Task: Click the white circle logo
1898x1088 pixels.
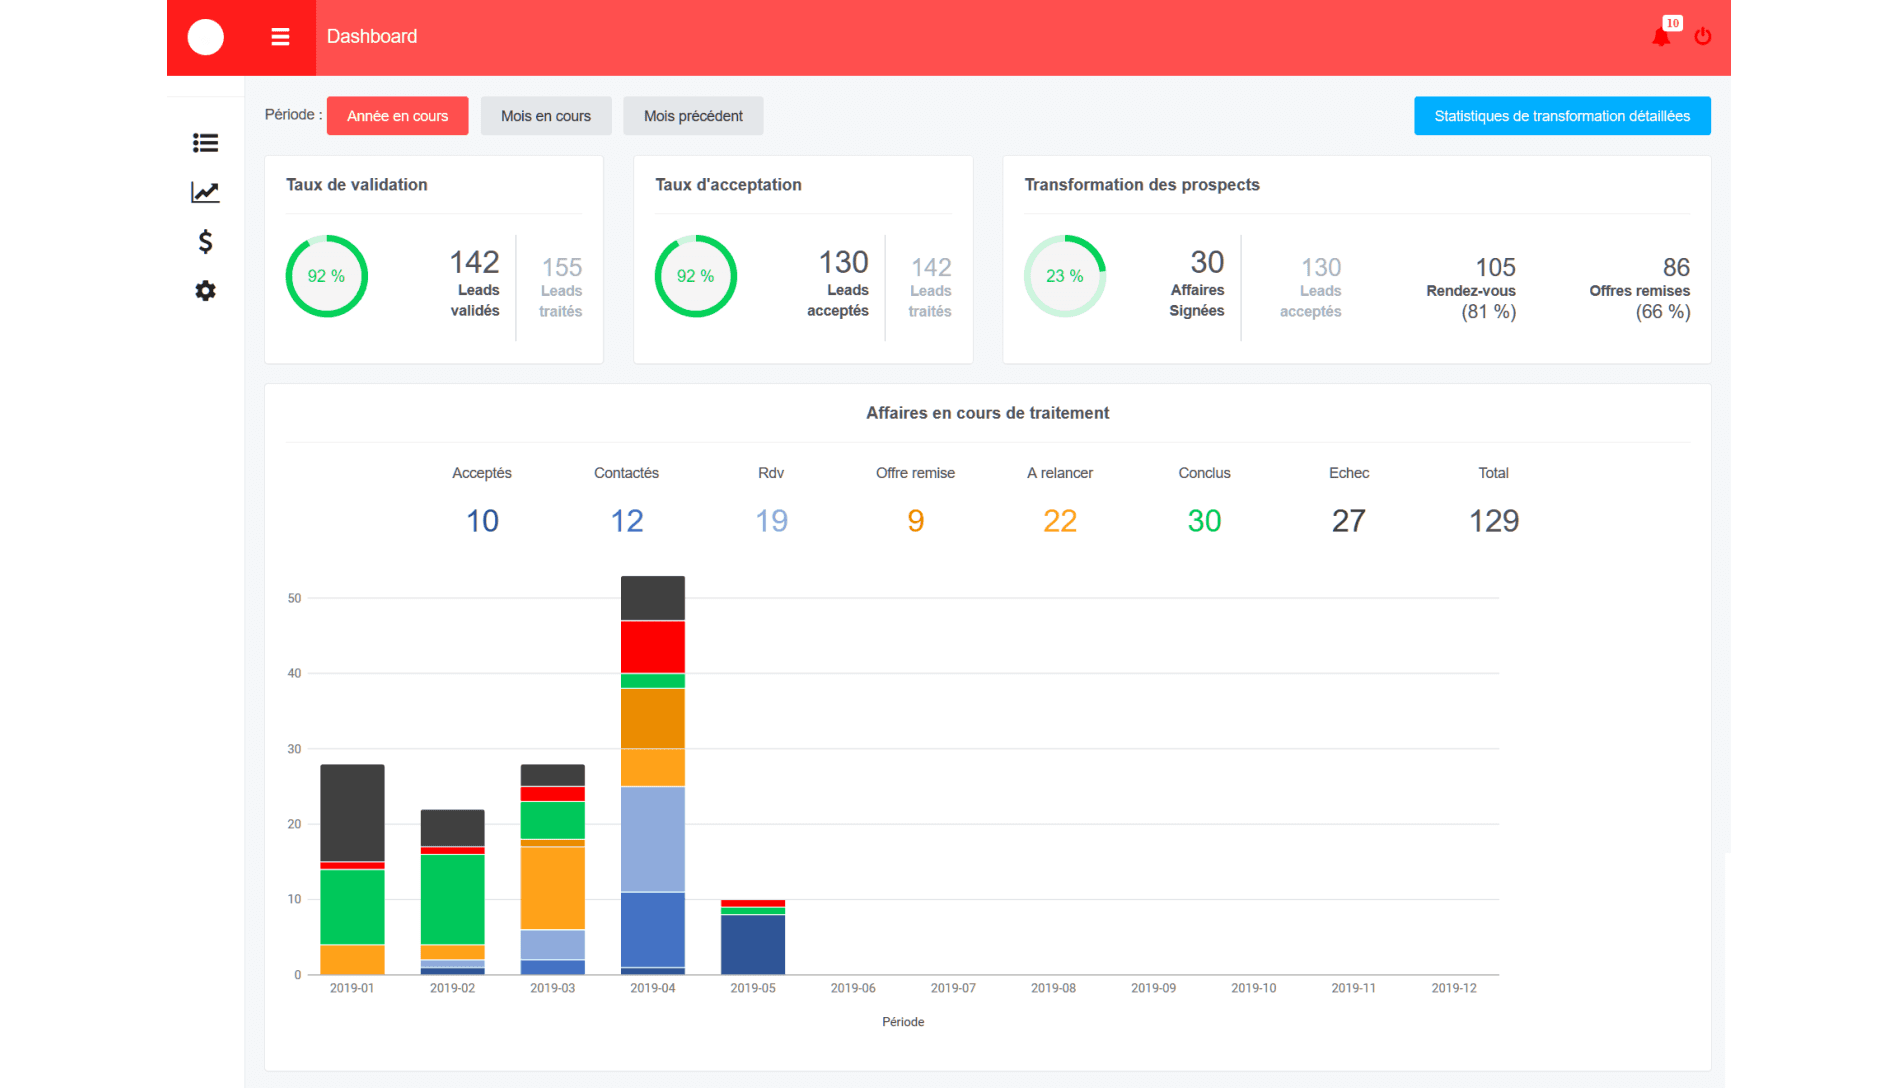Action: (206, 37)
